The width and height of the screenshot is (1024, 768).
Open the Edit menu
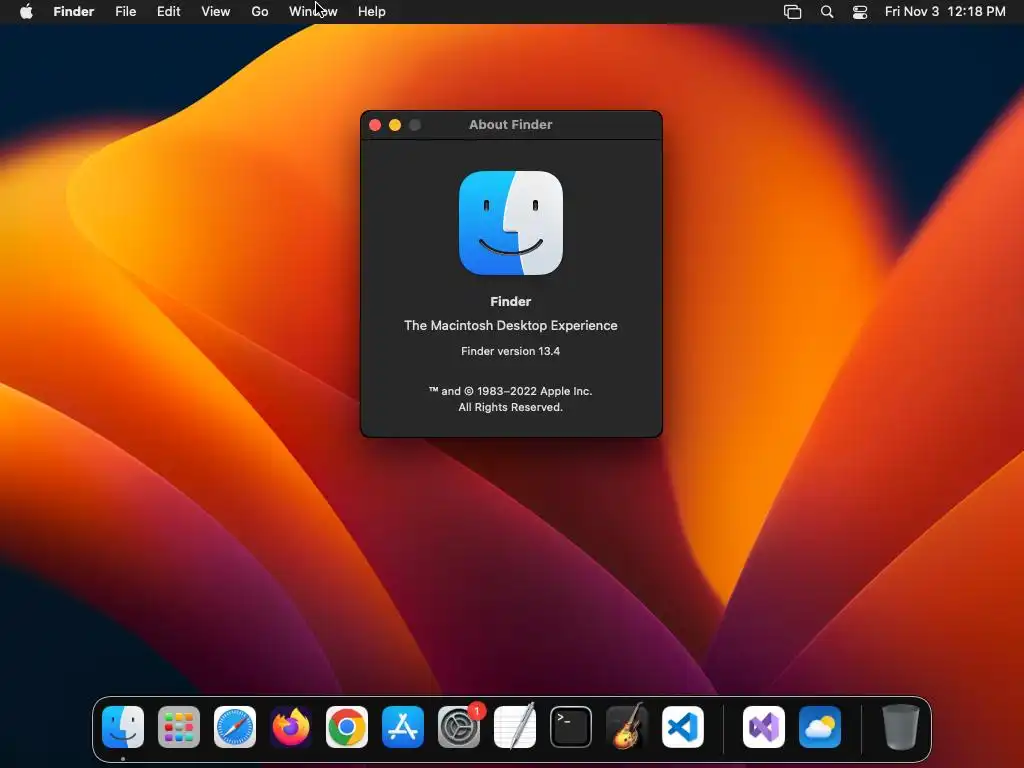pos(168,12)
